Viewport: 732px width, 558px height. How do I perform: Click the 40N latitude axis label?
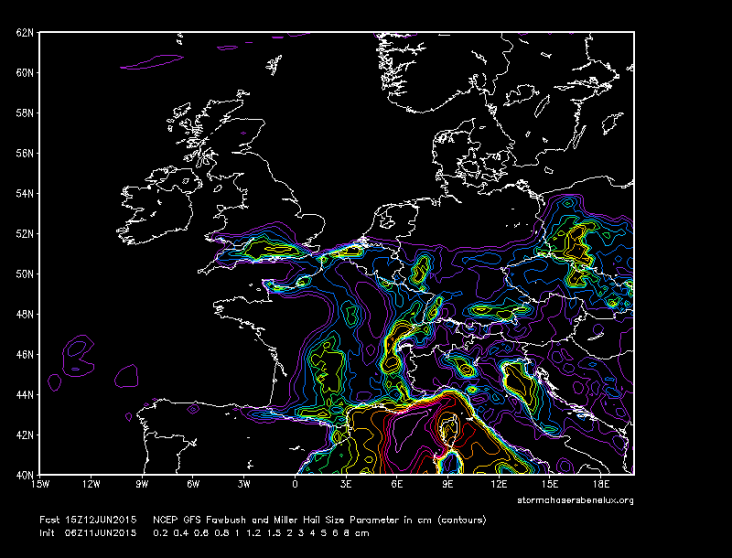(x=26, y=474)
